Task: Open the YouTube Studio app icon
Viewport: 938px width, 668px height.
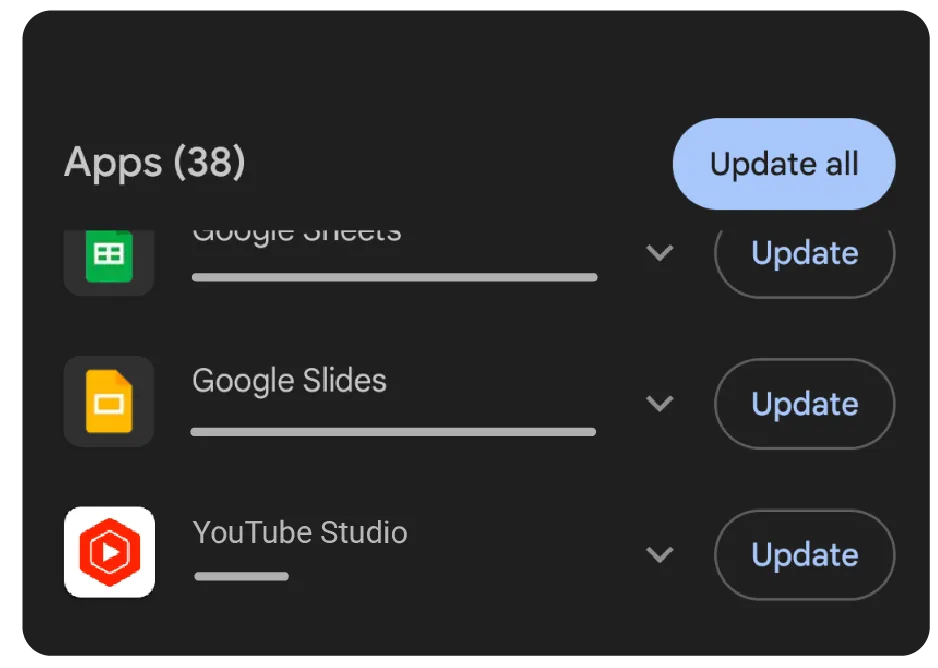Action: pyautogui.click(x=109, y=552)
